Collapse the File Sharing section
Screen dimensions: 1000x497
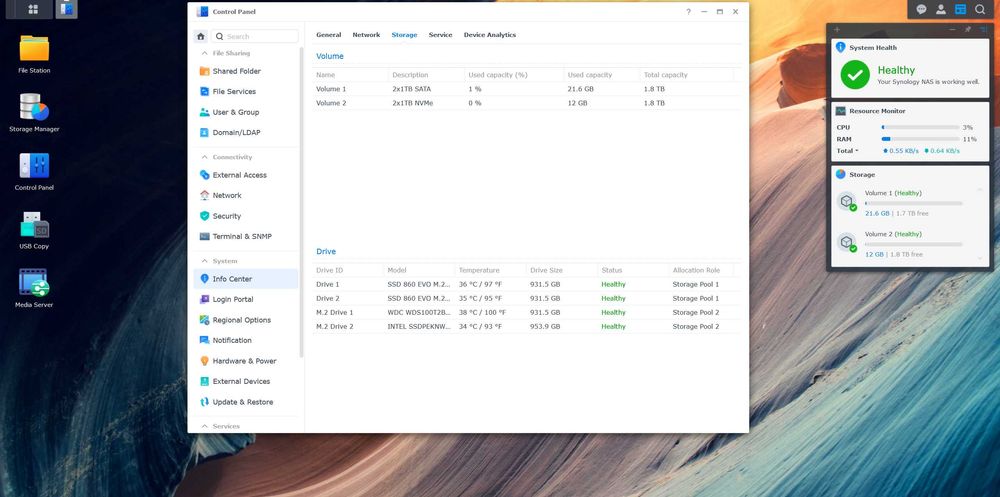click(204, 53)
